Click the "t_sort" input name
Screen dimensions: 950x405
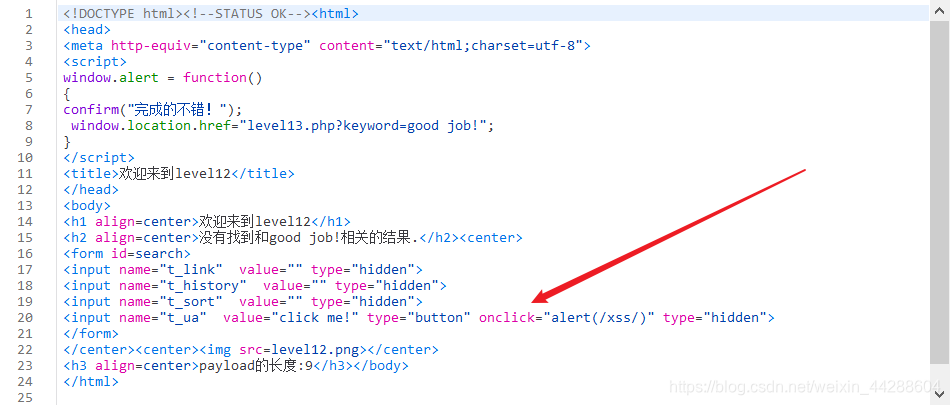(x=191, y=301)
